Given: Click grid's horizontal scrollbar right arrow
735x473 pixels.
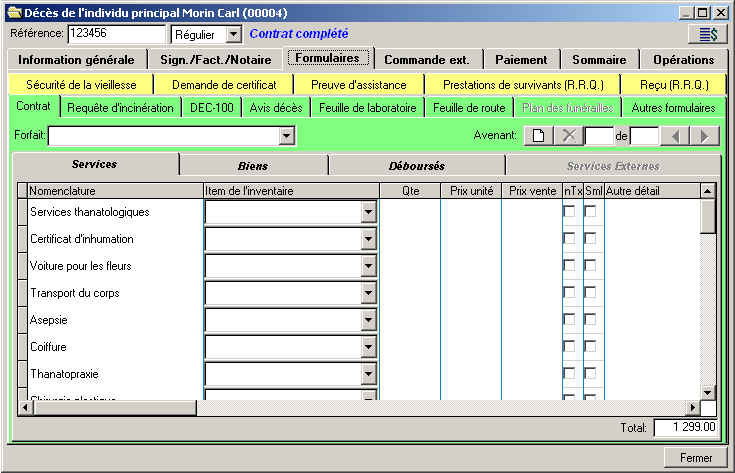Looking at the screenshot, I should (692, 408).
